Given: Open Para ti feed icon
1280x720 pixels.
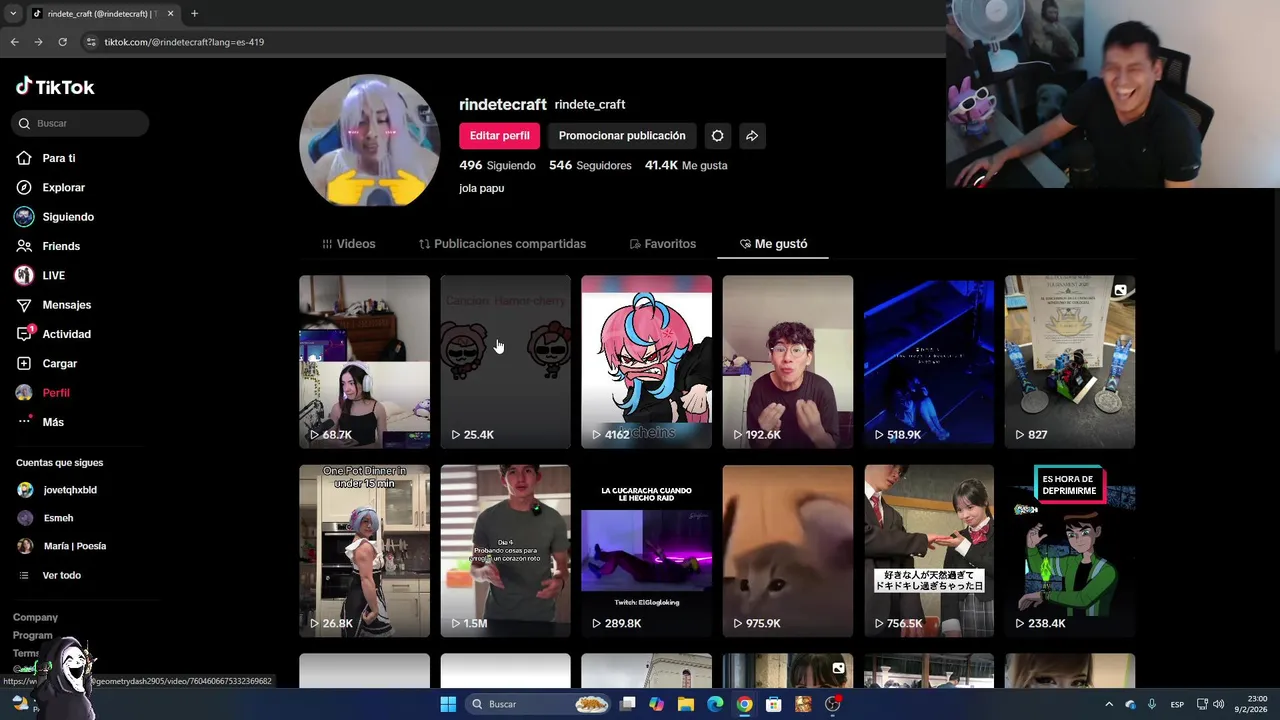Looking at the screenshot, I should pos(24,158).
